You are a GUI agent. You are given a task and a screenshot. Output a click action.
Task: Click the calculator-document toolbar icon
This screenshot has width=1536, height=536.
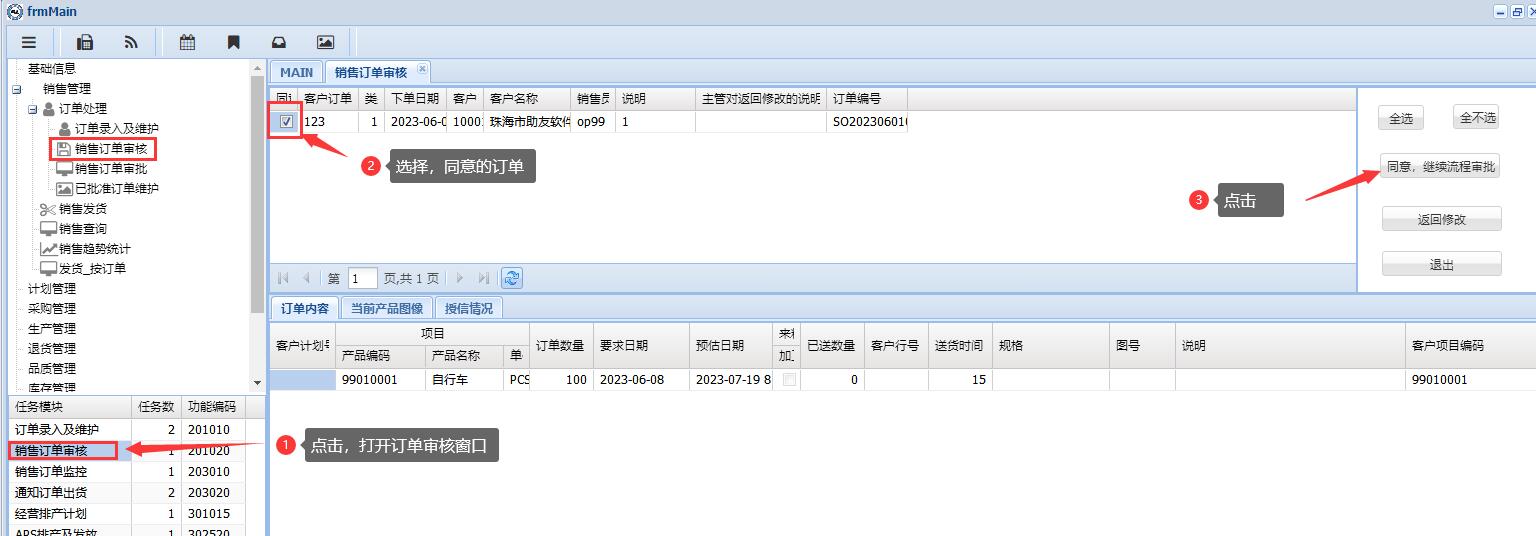coord(85,42)
